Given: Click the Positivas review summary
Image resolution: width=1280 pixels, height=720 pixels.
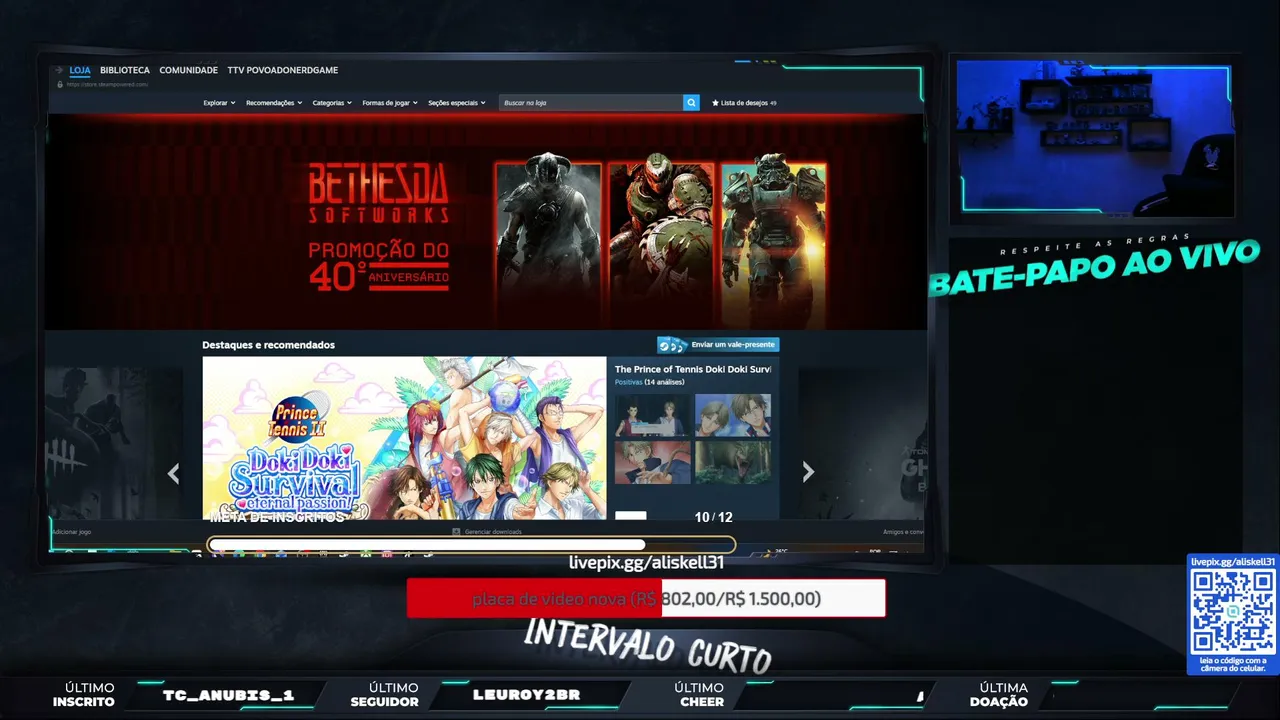Looking at the screenshot, I should pyautogui.click(x=628, y=382).
